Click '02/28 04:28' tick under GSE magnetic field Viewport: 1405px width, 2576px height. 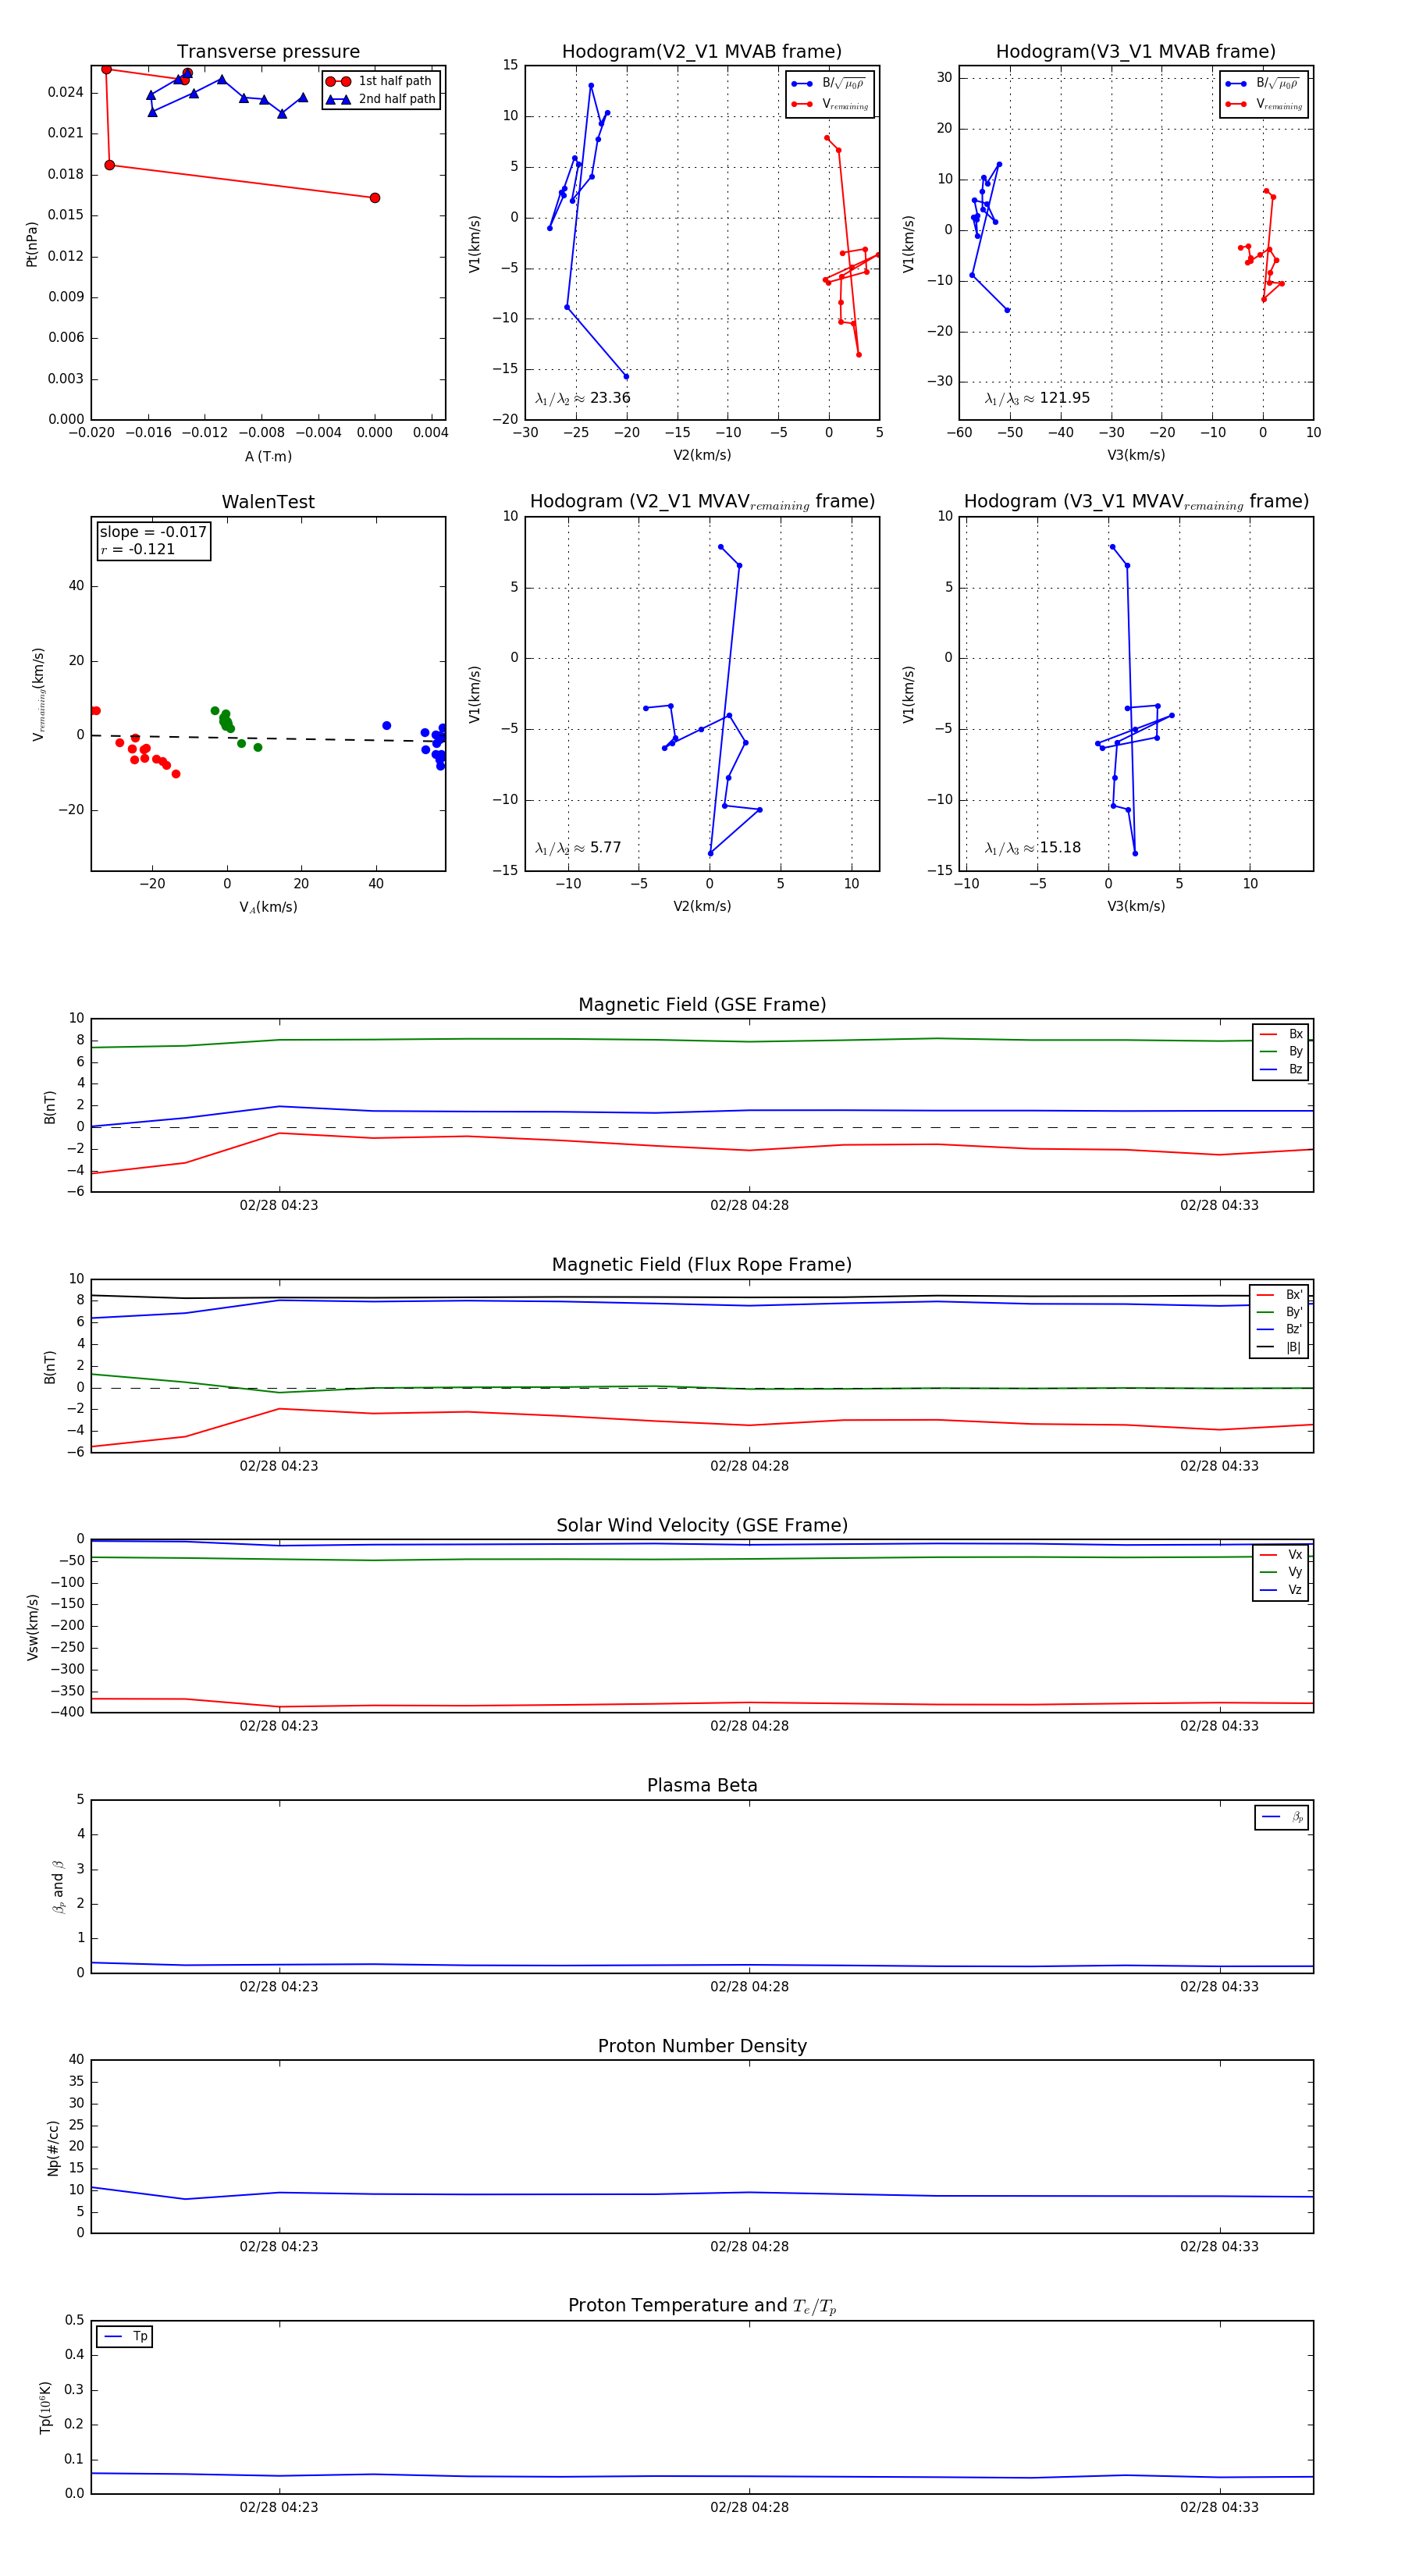[749, 1206]
